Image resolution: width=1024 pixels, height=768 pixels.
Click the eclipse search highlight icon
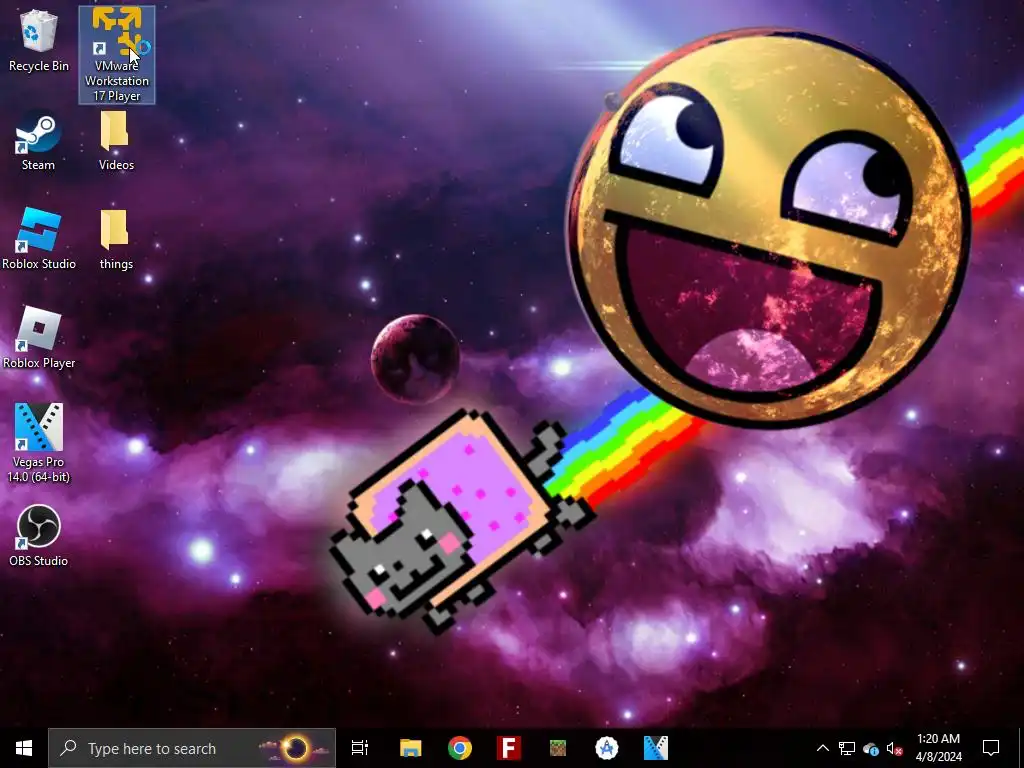coord(296,748)
